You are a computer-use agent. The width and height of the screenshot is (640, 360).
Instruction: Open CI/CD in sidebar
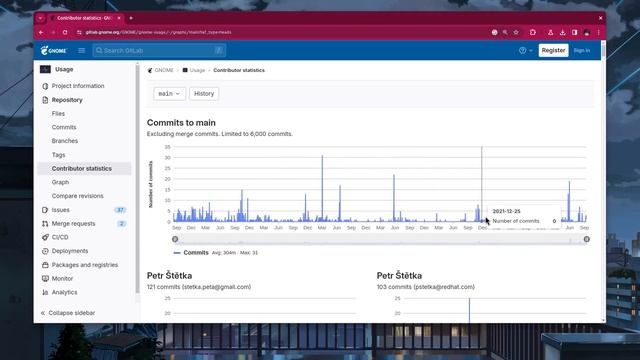pyautogui.click(x=60, y=237)
